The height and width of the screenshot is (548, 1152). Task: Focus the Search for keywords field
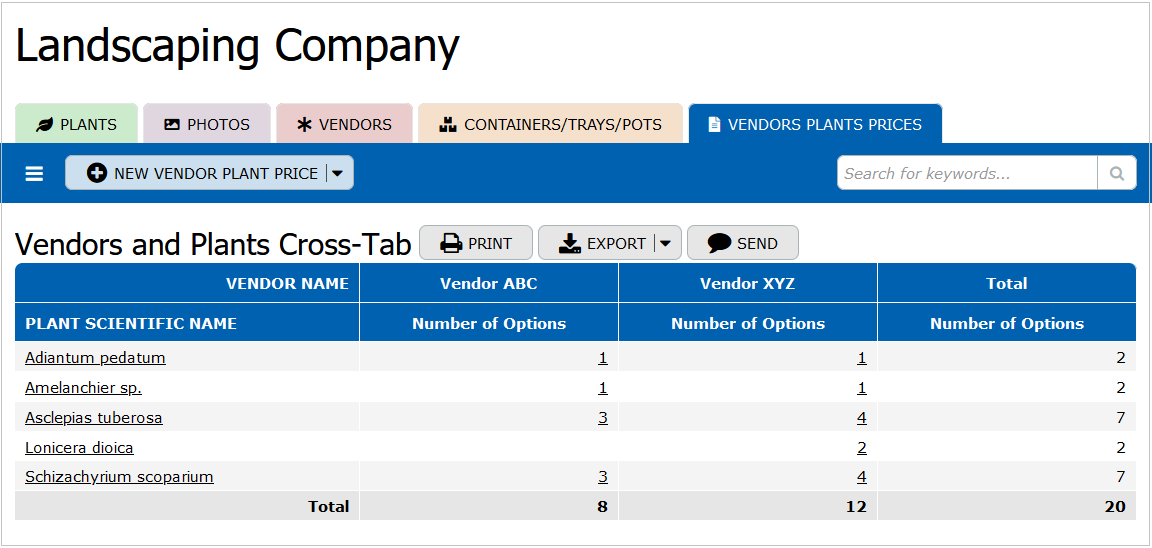(967, 173)
